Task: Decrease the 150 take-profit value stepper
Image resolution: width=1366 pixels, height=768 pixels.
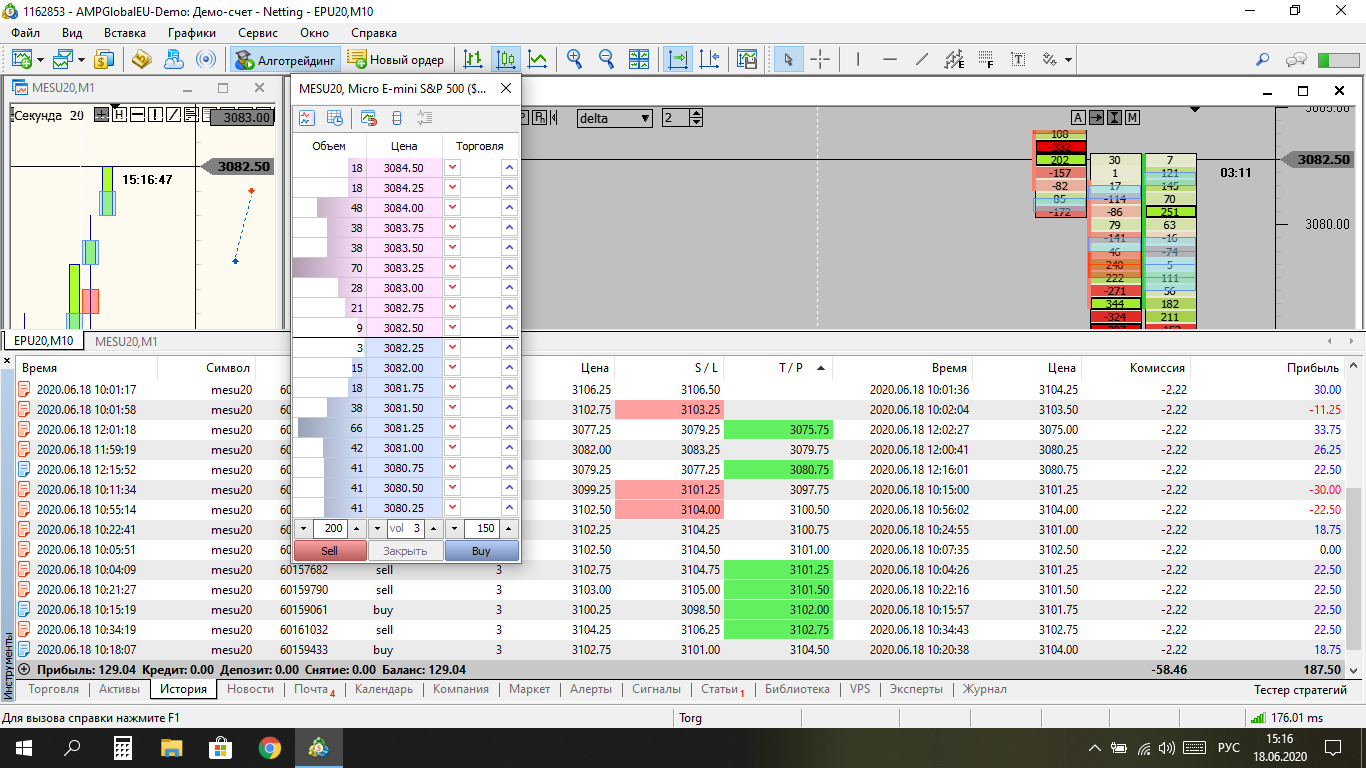Action: click(x=454, y=528)
